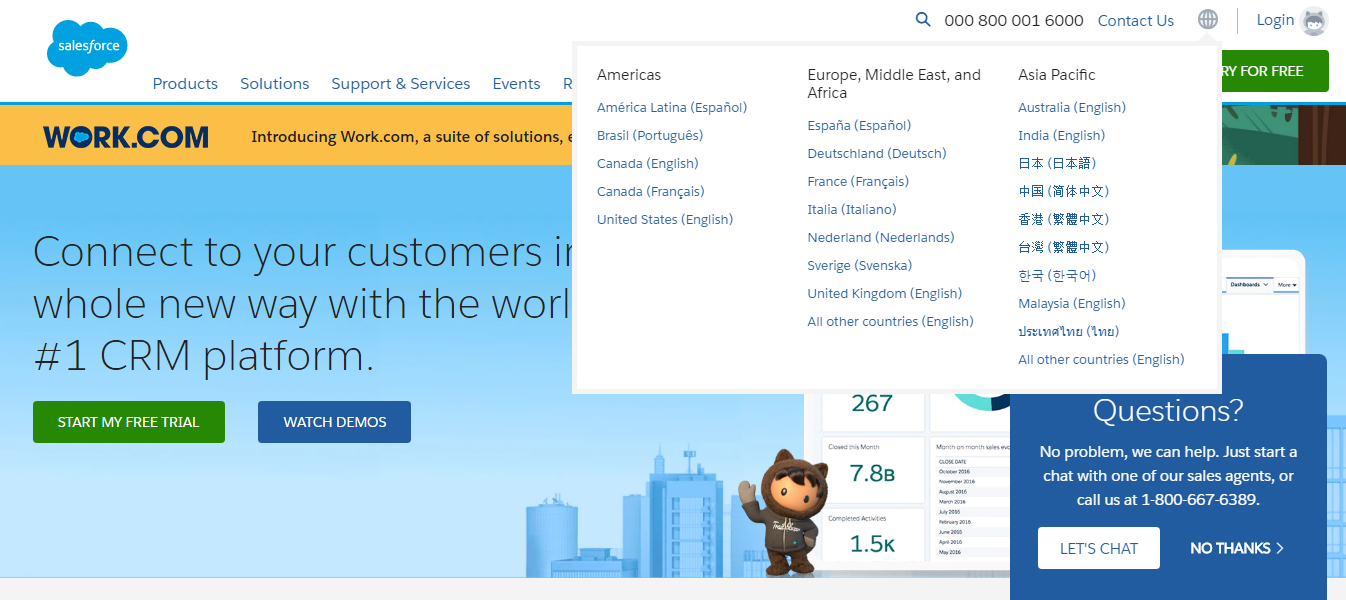Click the Contact Us link
Image resolution: width=1346 pixels, height=600 pixels.
(x=1136, y=21)
